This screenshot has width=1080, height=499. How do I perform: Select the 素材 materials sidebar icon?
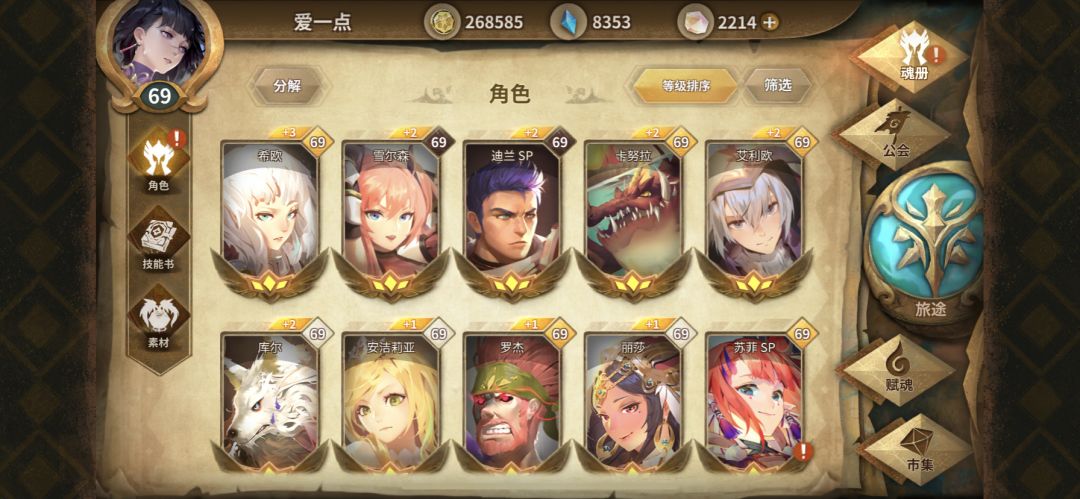point(158,318)
